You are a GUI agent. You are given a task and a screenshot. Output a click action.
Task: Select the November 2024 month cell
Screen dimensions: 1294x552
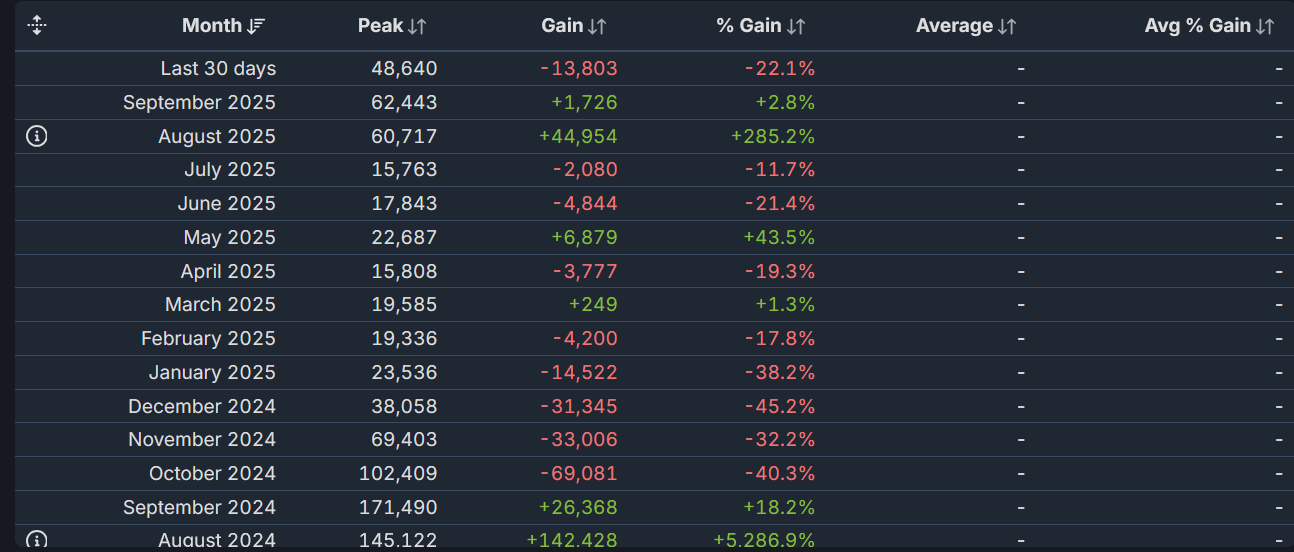click(x=202, y=440)
